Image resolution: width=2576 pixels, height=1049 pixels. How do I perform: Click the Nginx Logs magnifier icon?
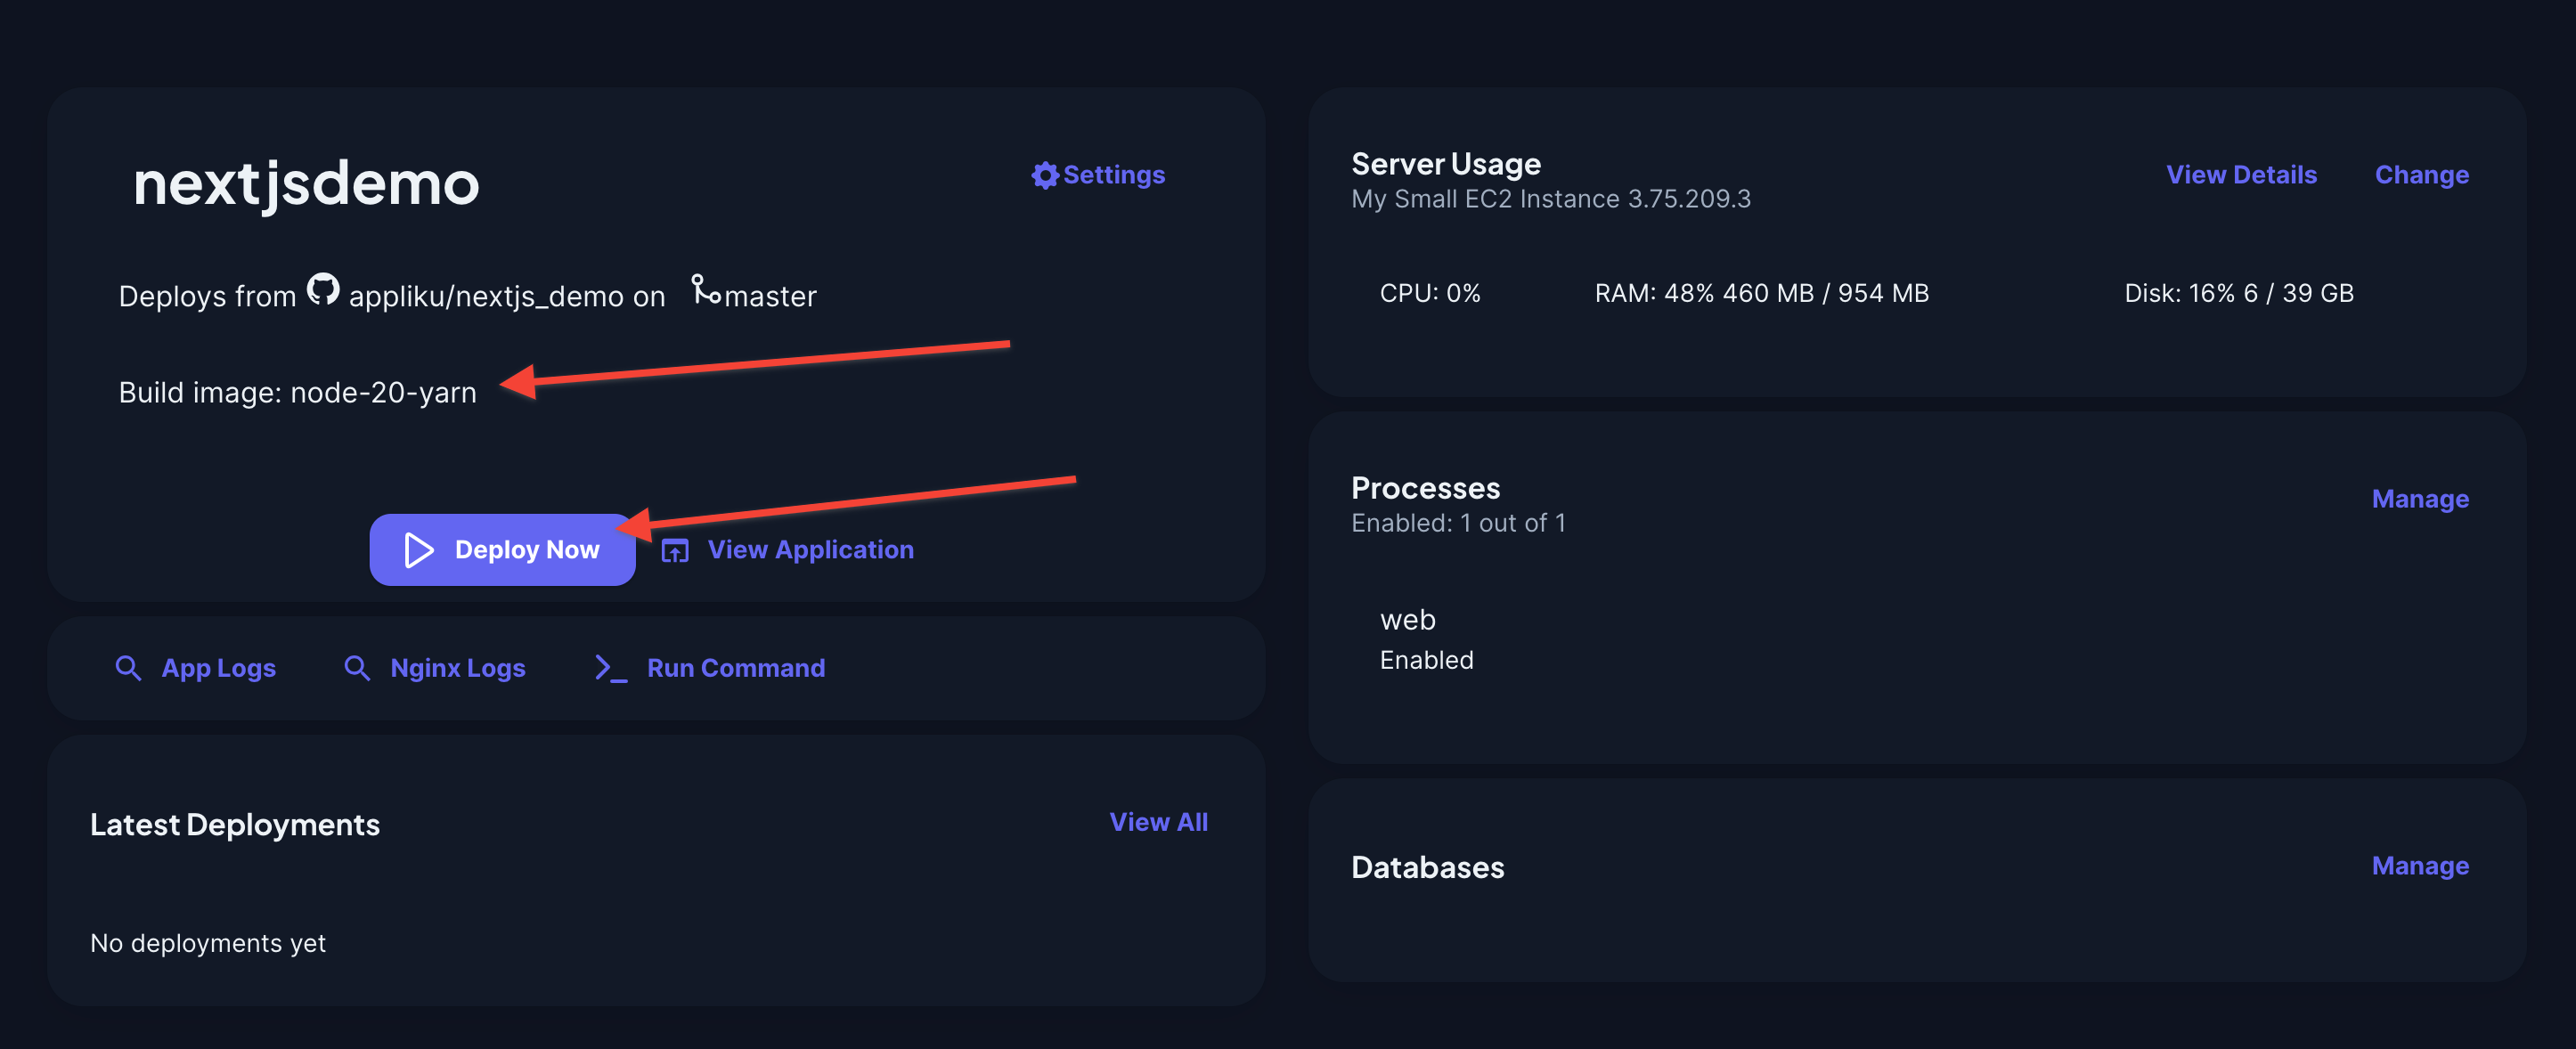point(357,668)
